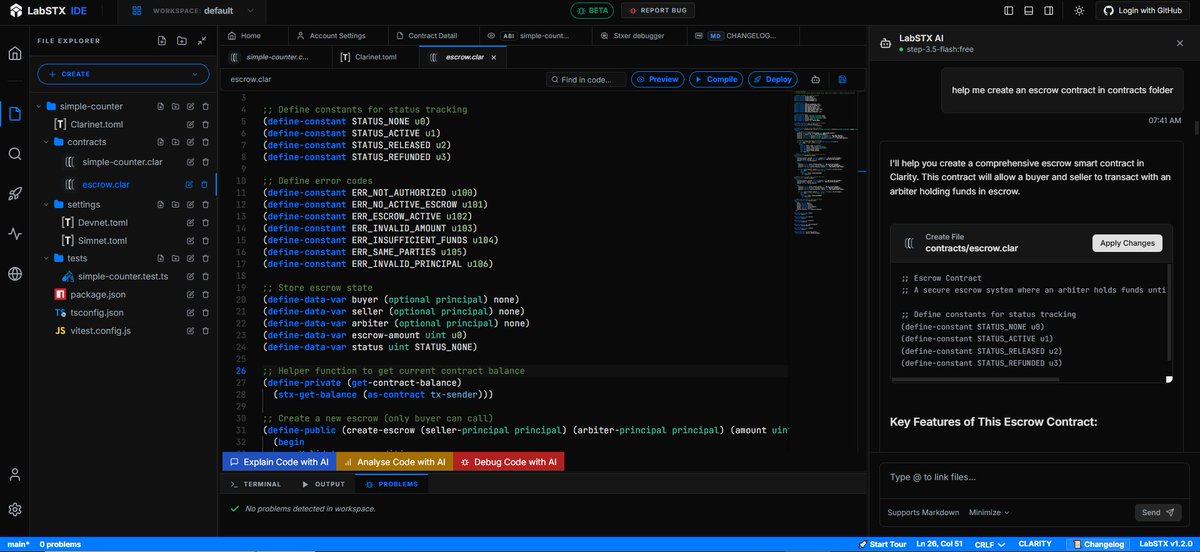Open the Minimize dropdown in chat
This screenshot has height=552, width=1200.
989,512
